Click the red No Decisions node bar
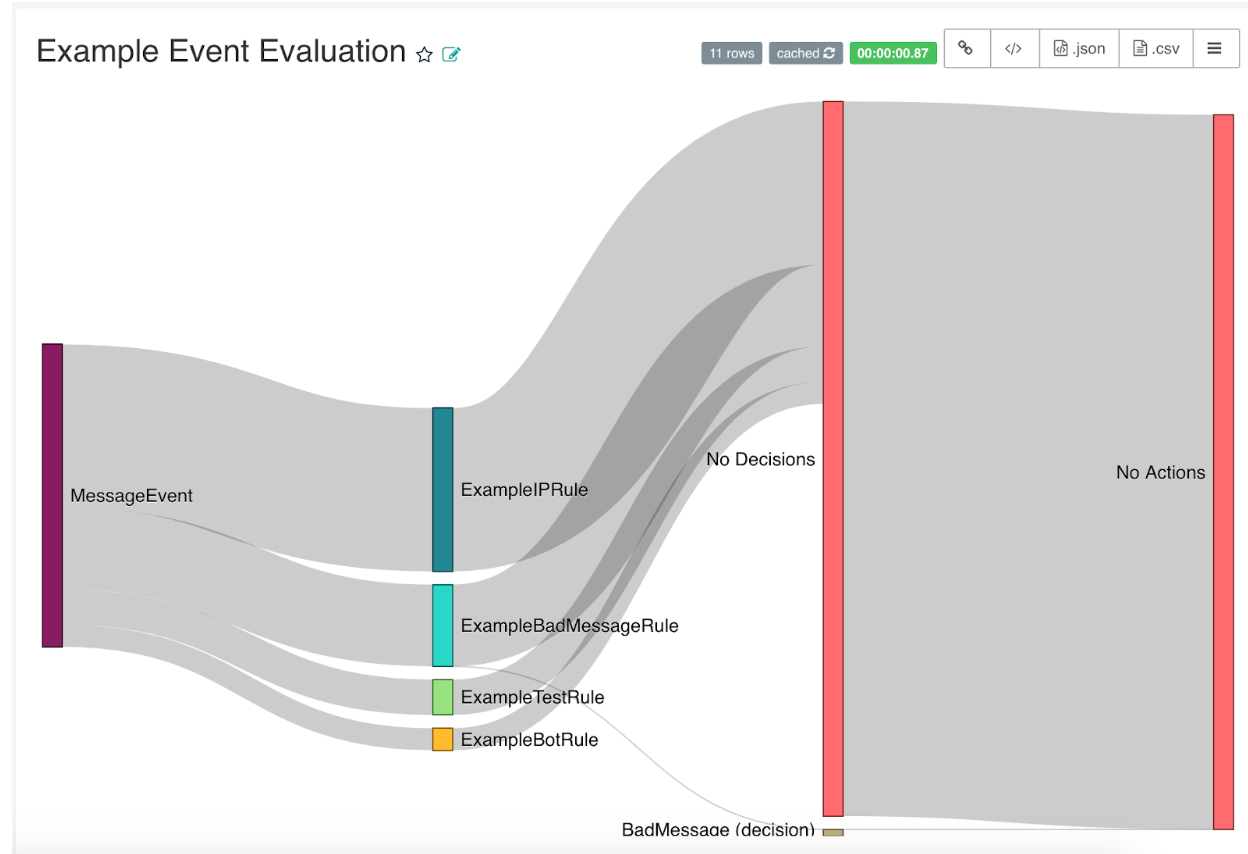Viewport: 1248px width, 854px height. (833, 458)
